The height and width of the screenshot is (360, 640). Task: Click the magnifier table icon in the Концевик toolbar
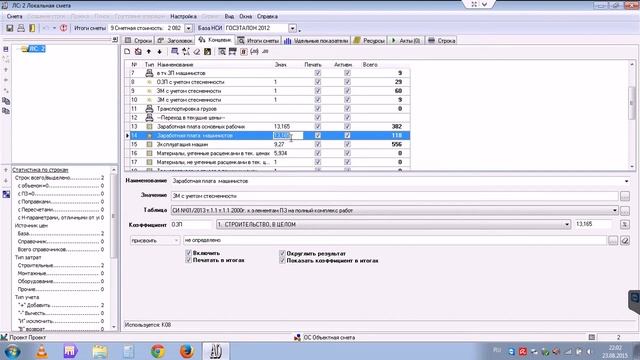[x=222, y=51]
